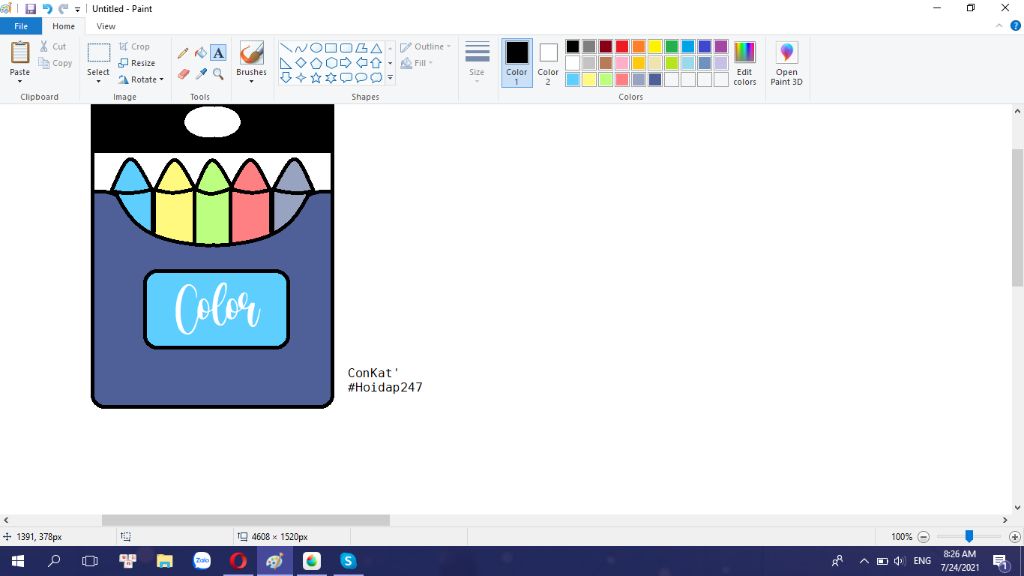This screenshot has width=1024, height=576.
Task: Click the Select rectangle tool
Action: [x=99, y=54]
